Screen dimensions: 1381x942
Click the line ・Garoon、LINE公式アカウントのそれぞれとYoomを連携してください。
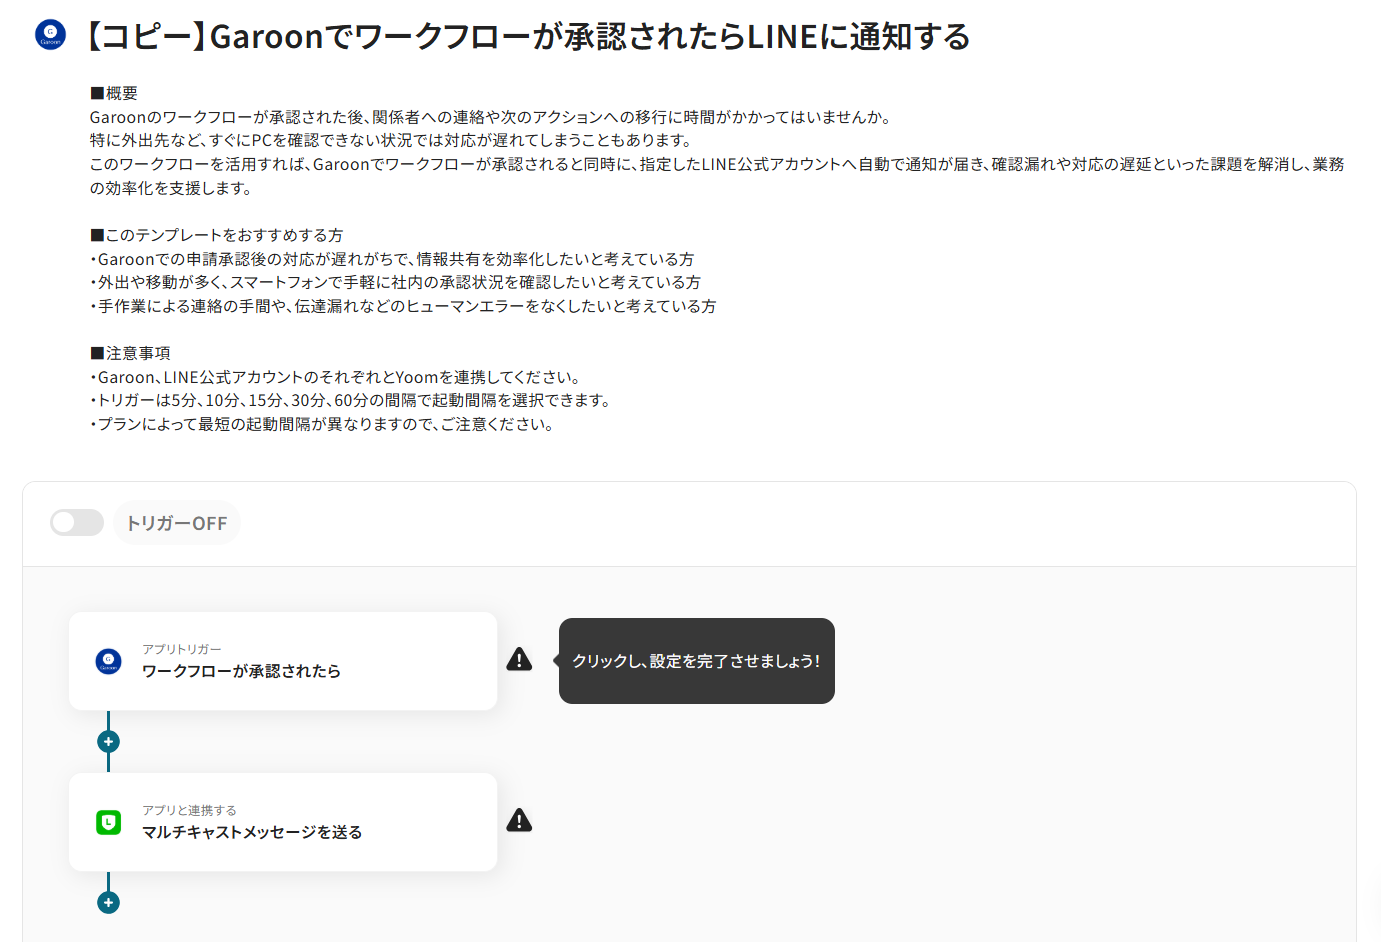338,377
